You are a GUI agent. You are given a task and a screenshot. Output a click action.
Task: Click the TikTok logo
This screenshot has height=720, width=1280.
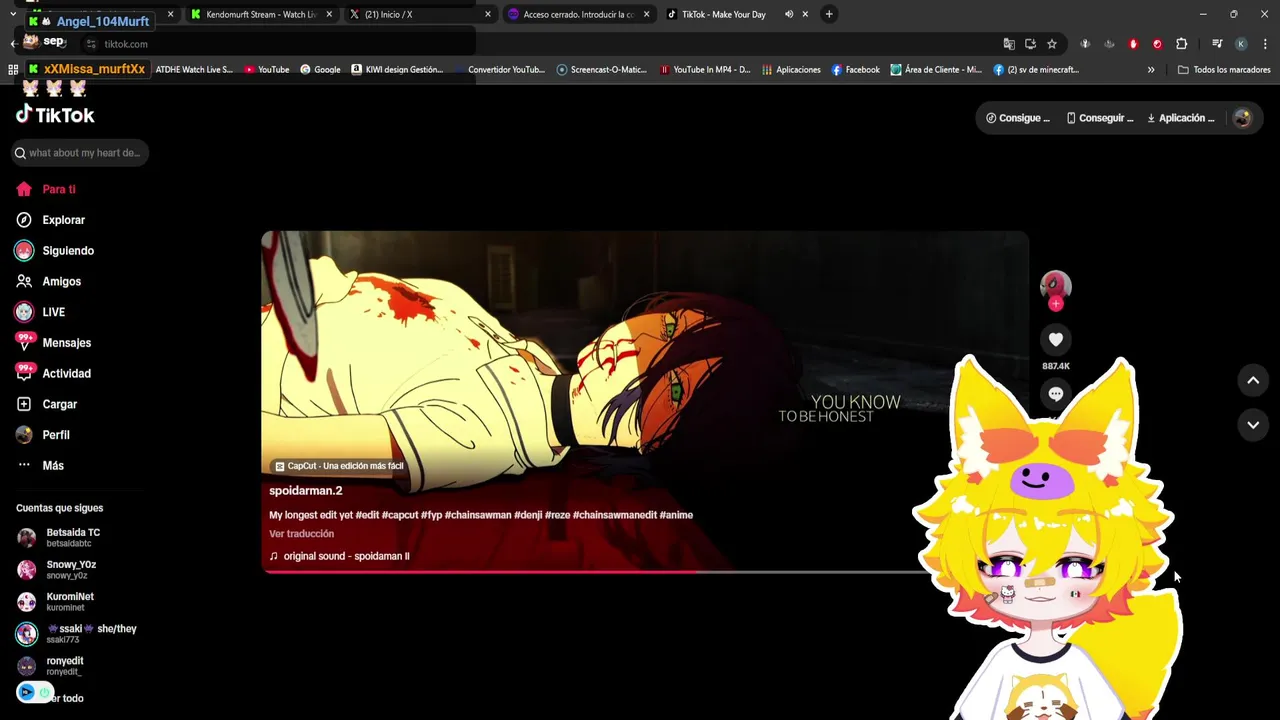pyautogui.click(x=55, y=114)
